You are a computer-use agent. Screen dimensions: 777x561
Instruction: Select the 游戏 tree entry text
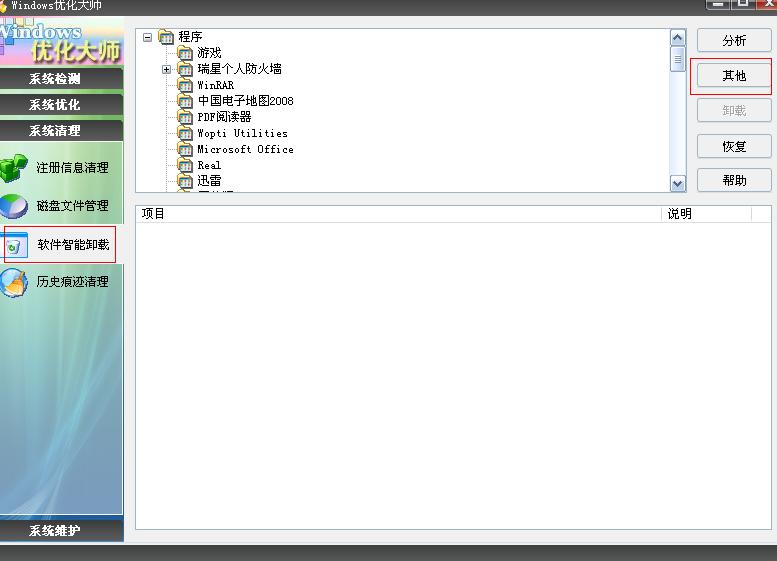209,53
